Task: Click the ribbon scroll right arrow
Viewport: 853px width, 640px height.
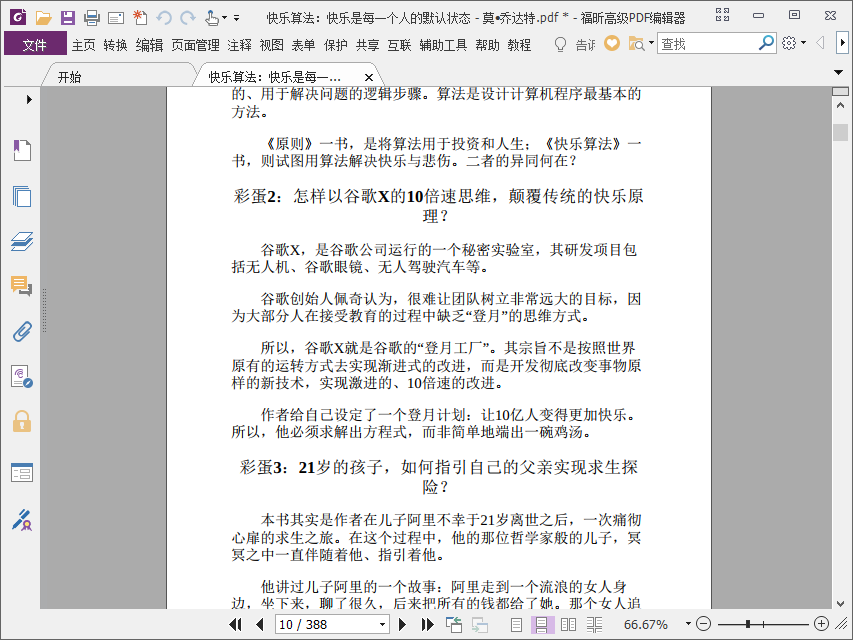Action: click(842, 43)
